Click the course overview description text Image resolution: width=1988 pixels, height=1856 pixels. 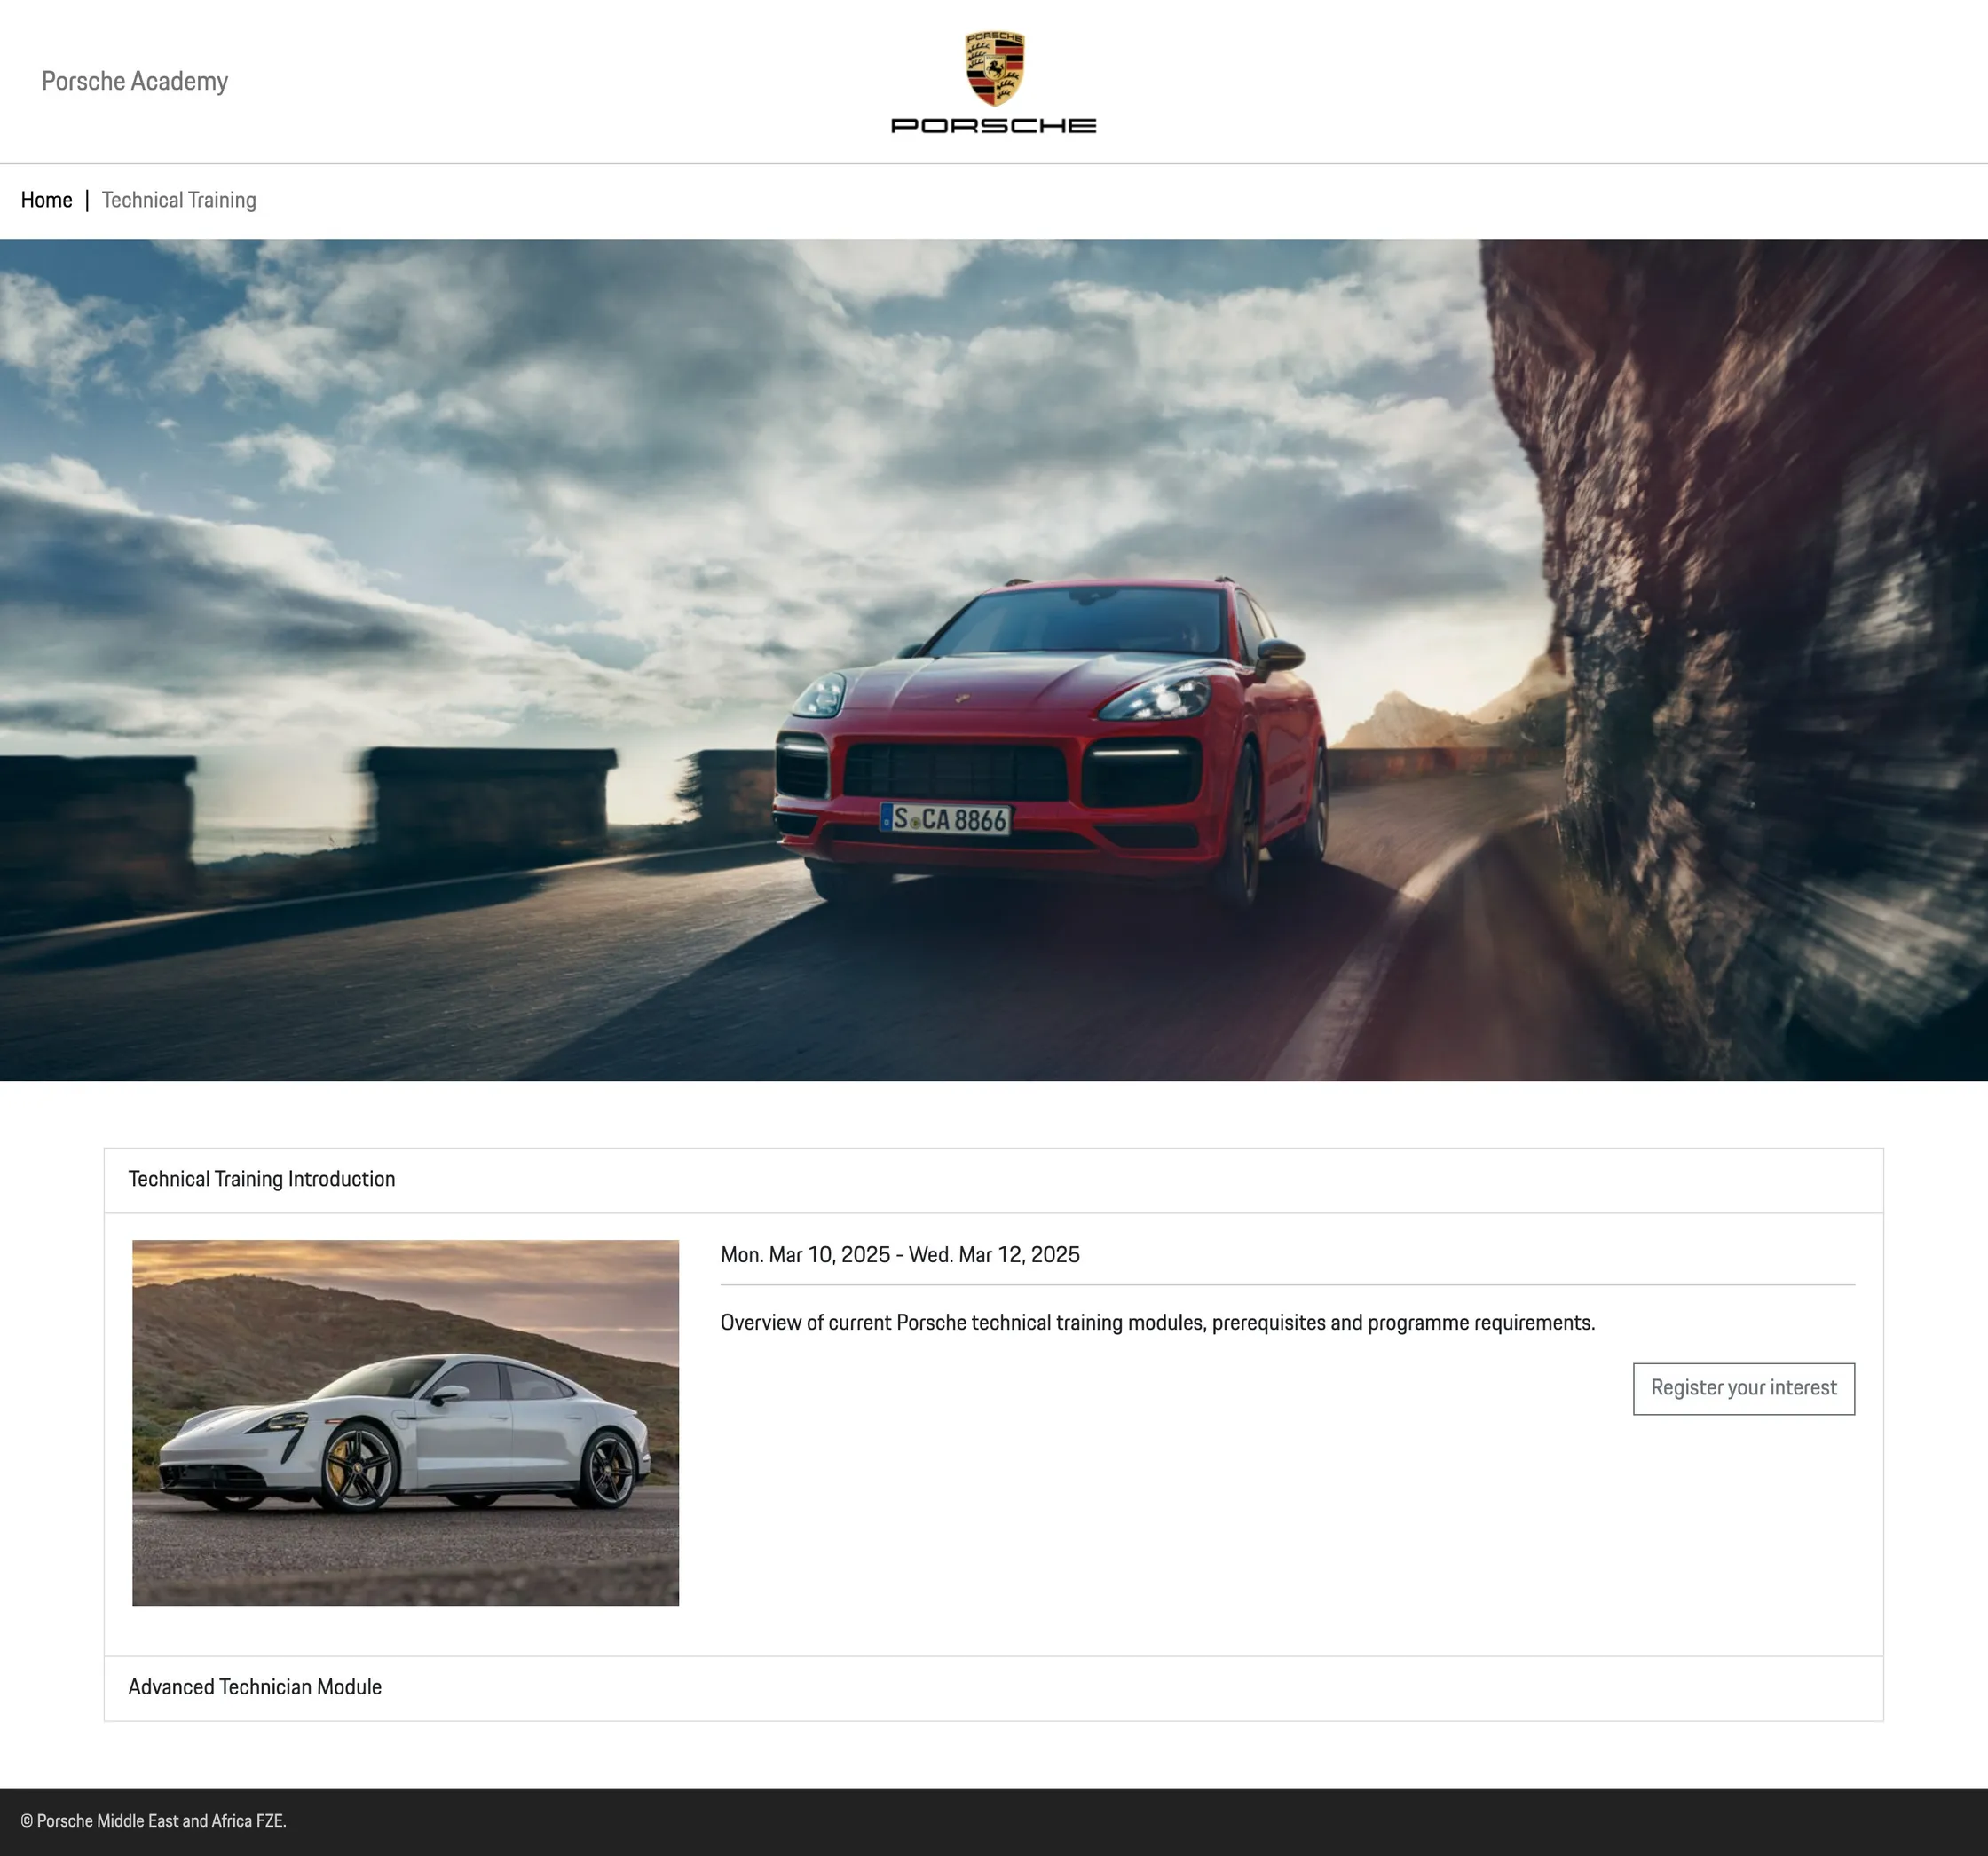(1157, 1323)
